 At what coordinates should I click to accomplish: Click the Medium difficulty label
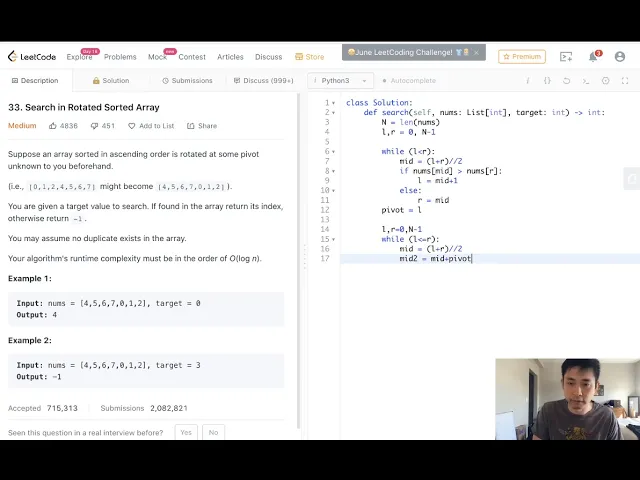point(22,126)
